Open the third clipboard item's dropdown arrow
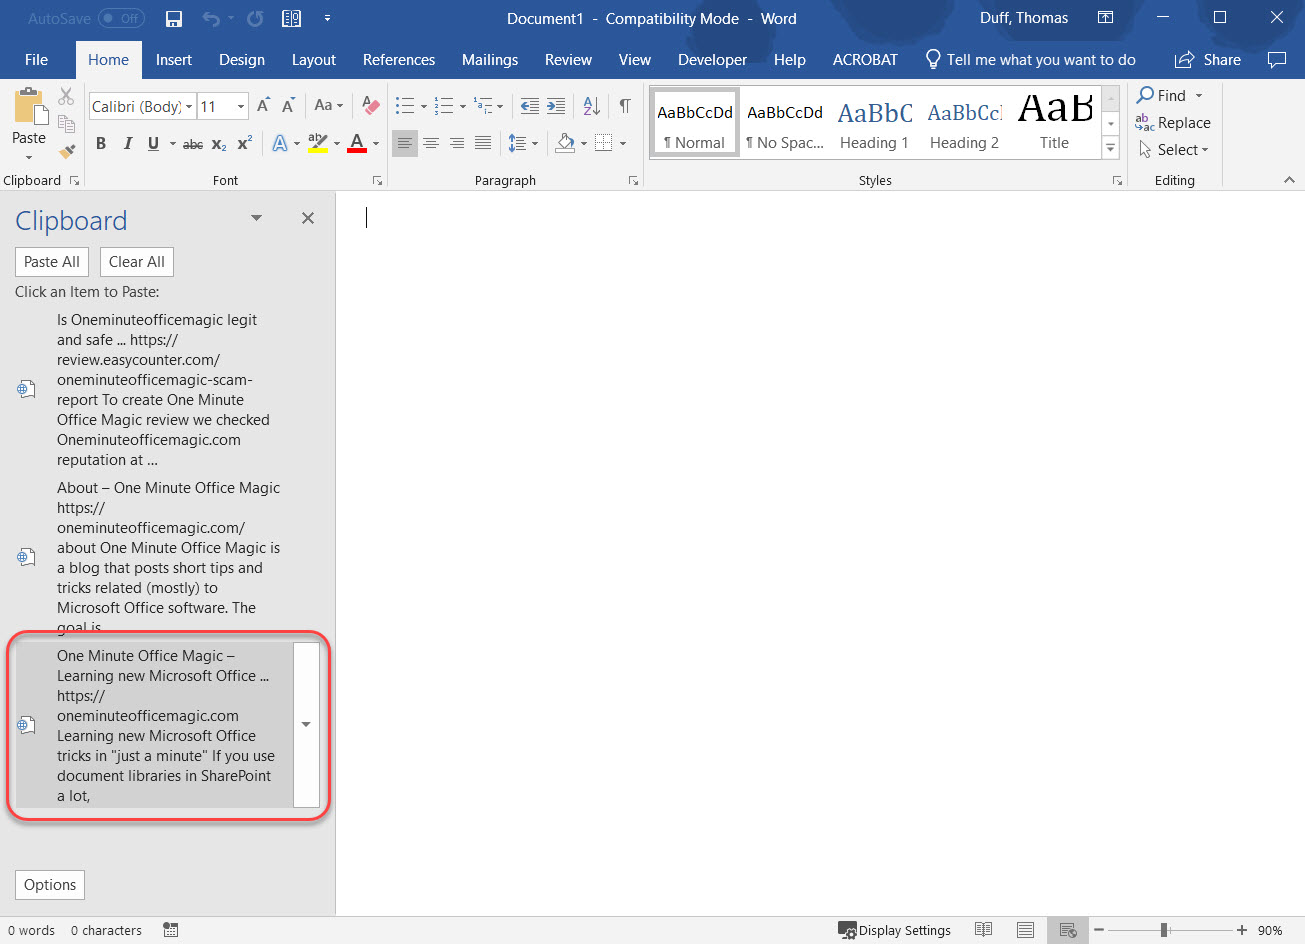1305x944 pixels. [305, 724]
